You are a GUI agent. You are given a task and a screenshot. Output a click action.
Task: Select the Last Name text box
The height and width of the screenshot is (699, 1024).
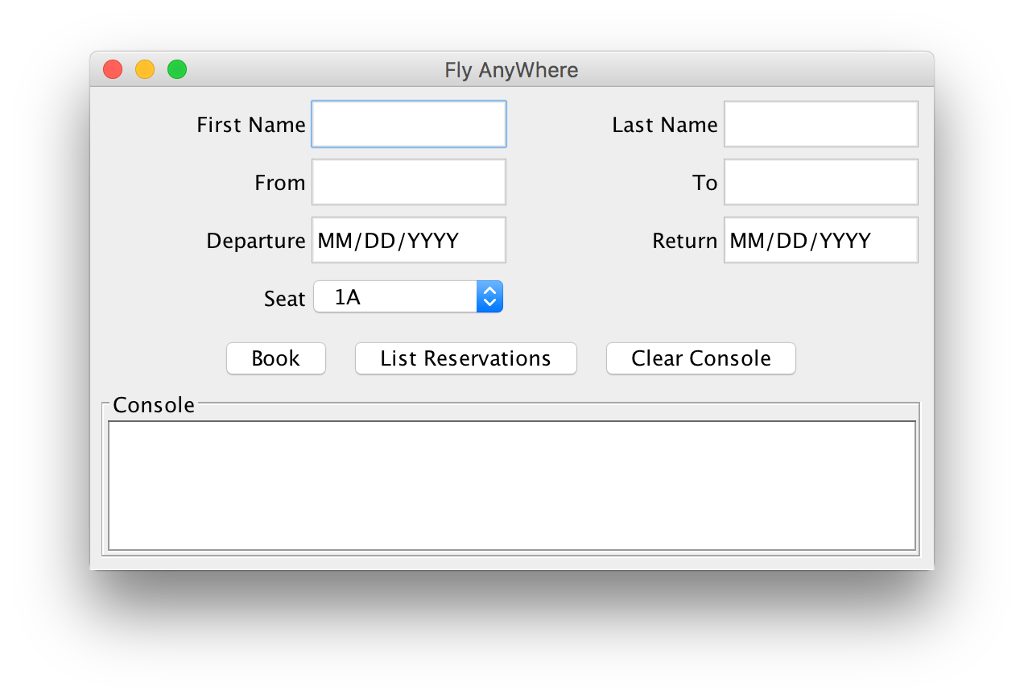pos(820,123)
